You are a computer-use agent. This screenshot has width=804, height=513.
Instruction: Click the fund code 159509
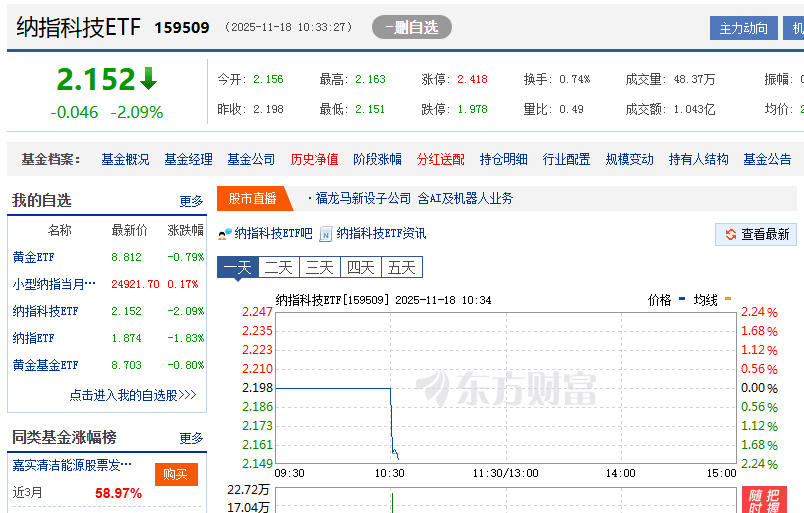coord(182,28)
